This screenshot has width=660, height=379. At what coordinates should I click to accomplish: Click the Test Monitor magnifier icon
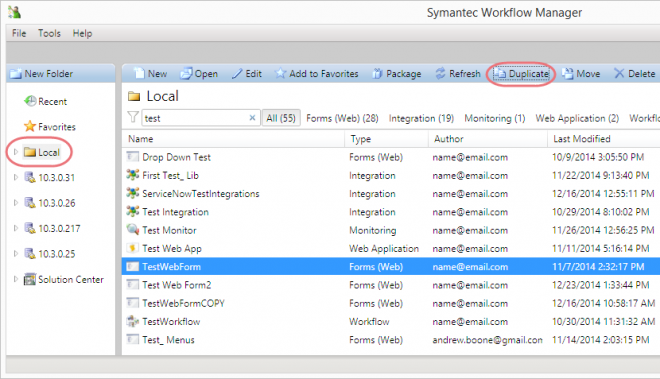[133, 230]
